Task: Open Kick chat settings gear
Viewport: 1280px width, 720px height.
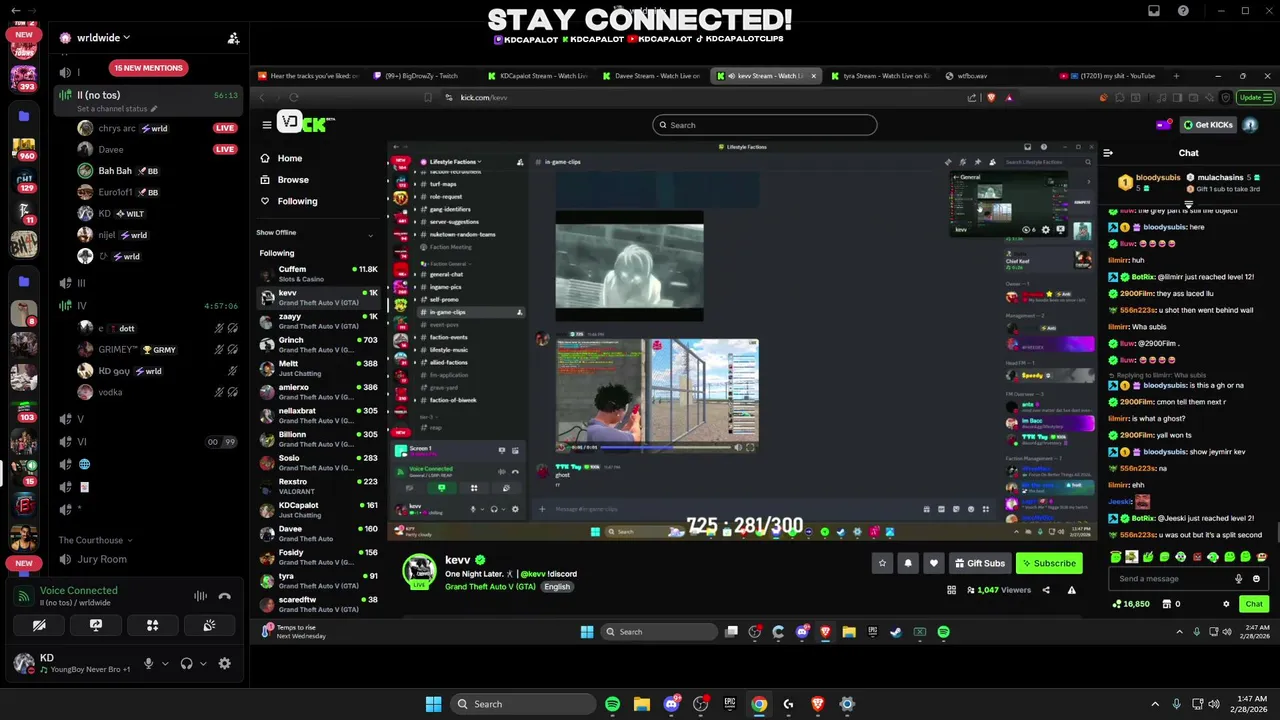Action: click(x=1226, y=604)
